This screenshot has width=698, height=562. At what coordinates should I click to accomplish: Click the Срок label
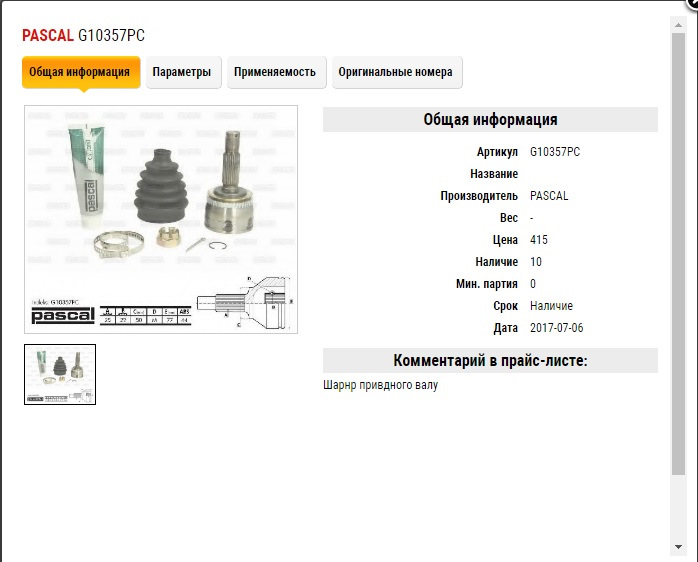[506, 306]
